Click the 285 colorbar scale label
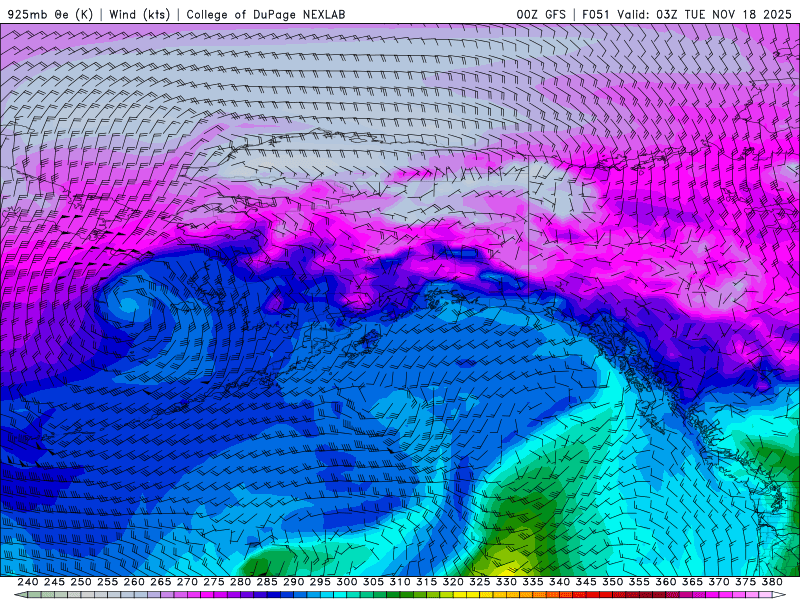The image size is (800, 600). pos(267,582)
